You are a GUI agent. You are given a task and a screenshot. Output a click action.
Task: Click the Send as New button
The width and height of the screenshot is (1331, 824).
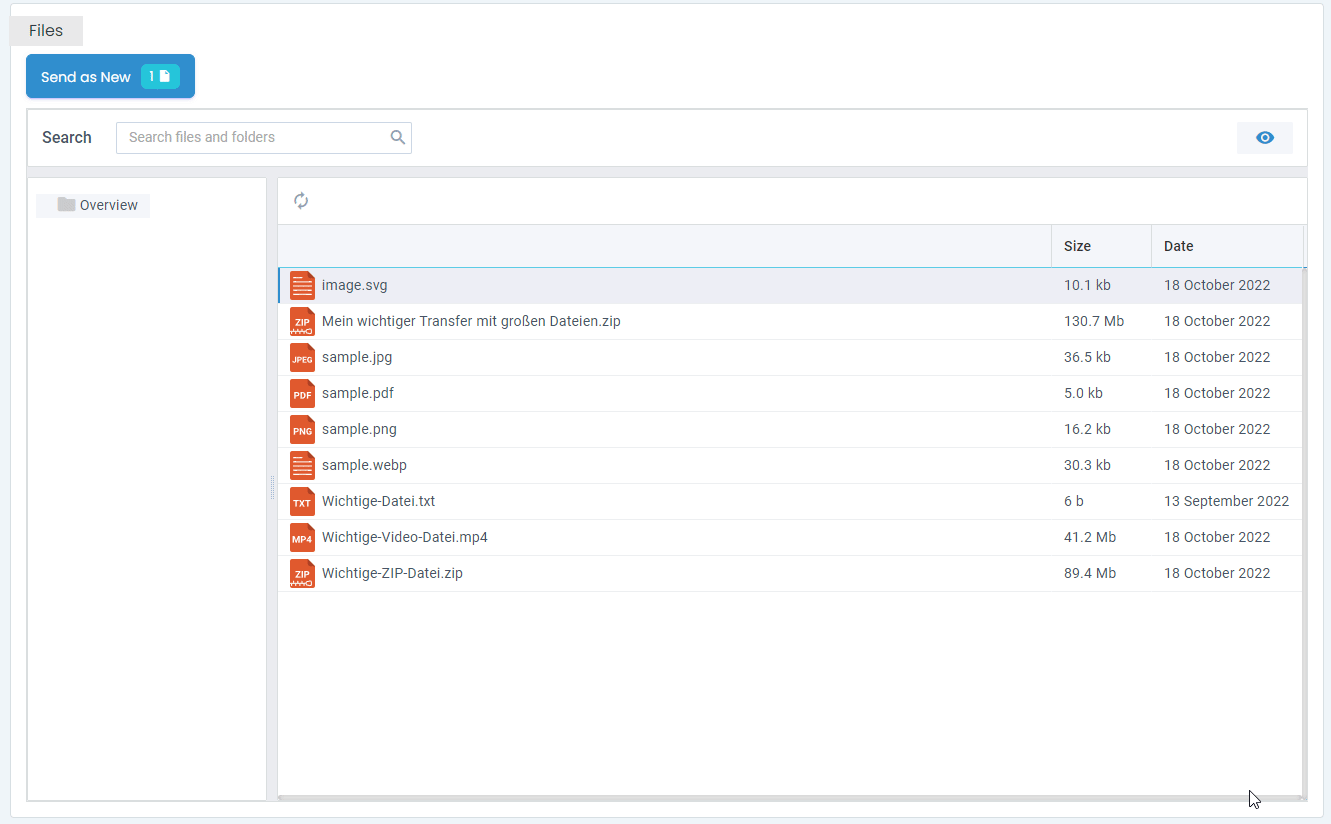point(86,77)
